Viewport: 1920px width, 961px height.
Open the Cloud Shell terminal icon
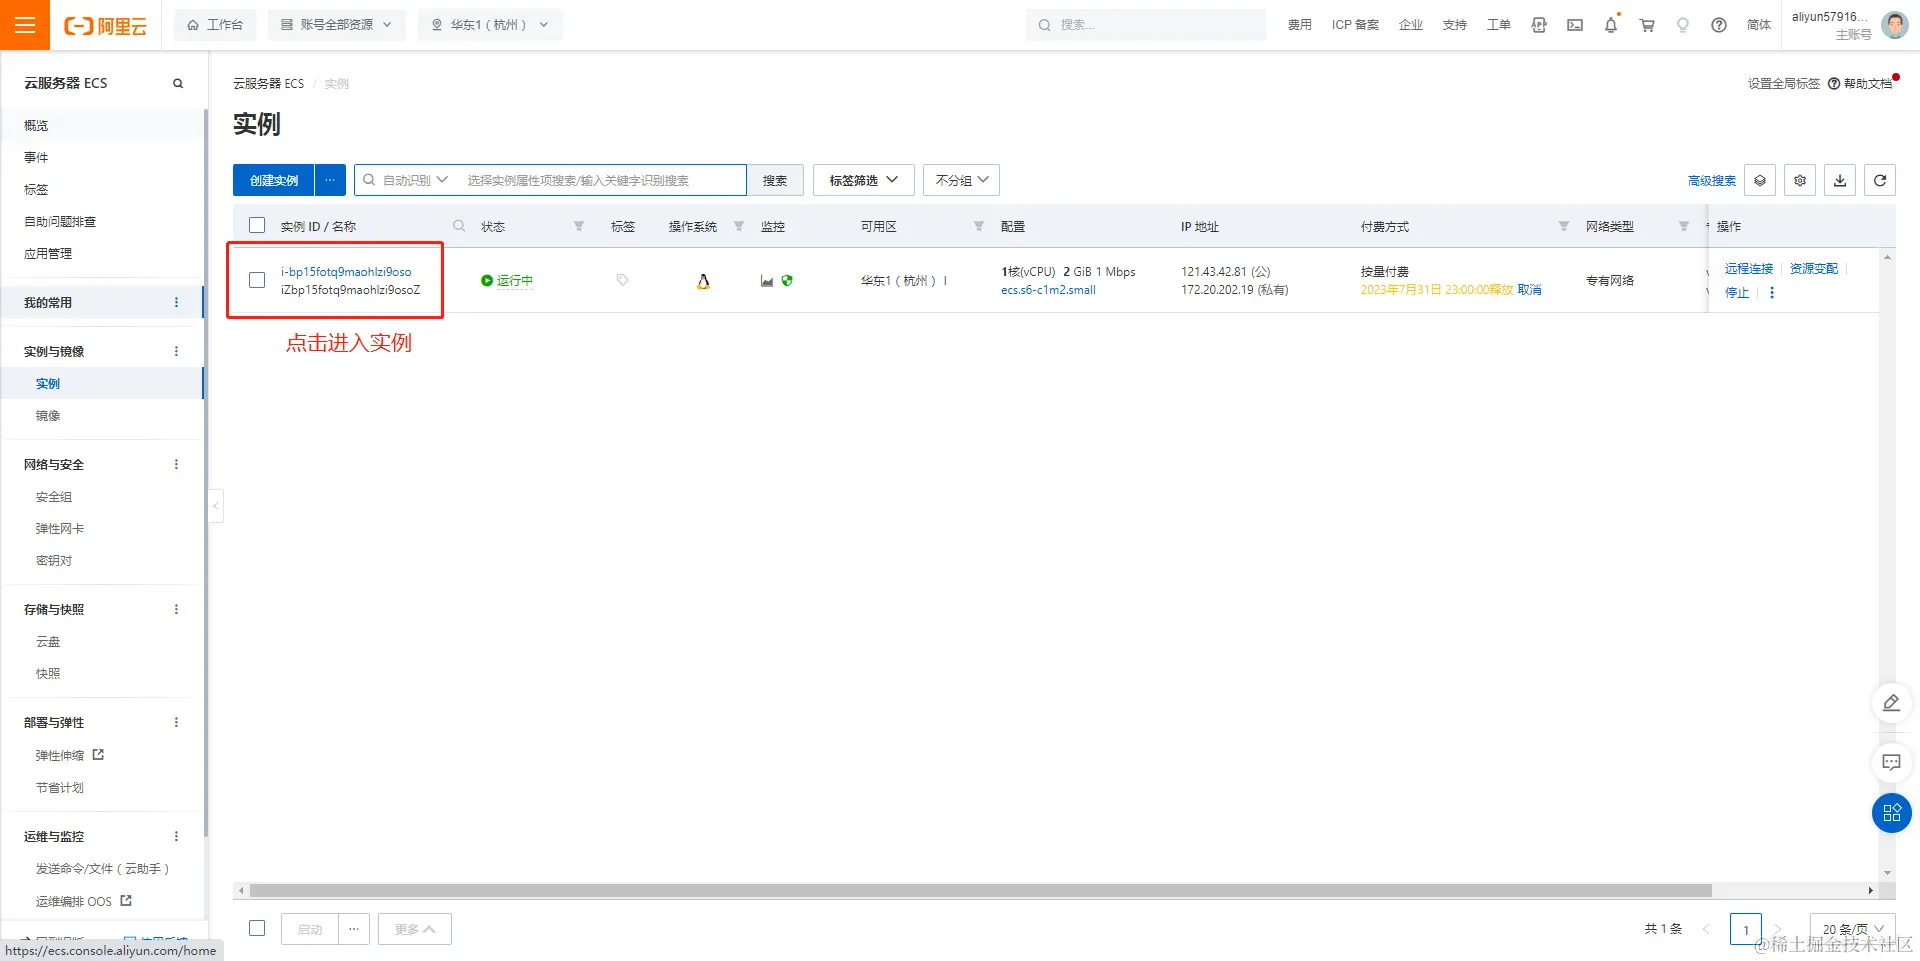pos(1575,25)
